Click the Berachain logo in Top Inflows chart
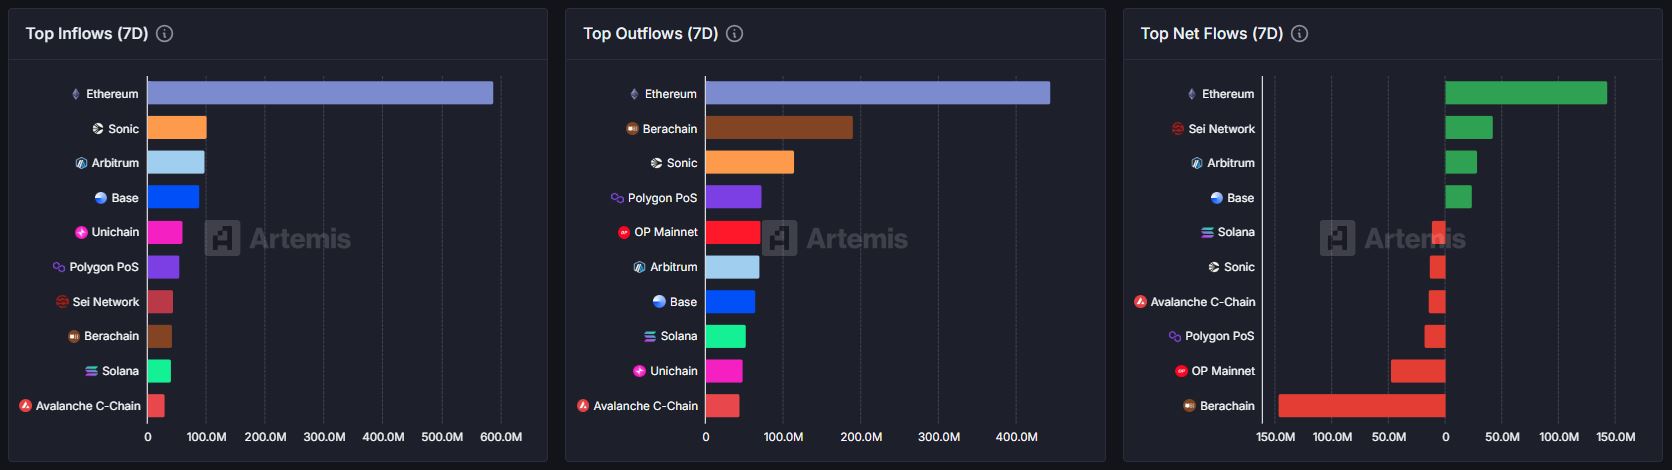The image size is (1672, 470). coord(73,336)
